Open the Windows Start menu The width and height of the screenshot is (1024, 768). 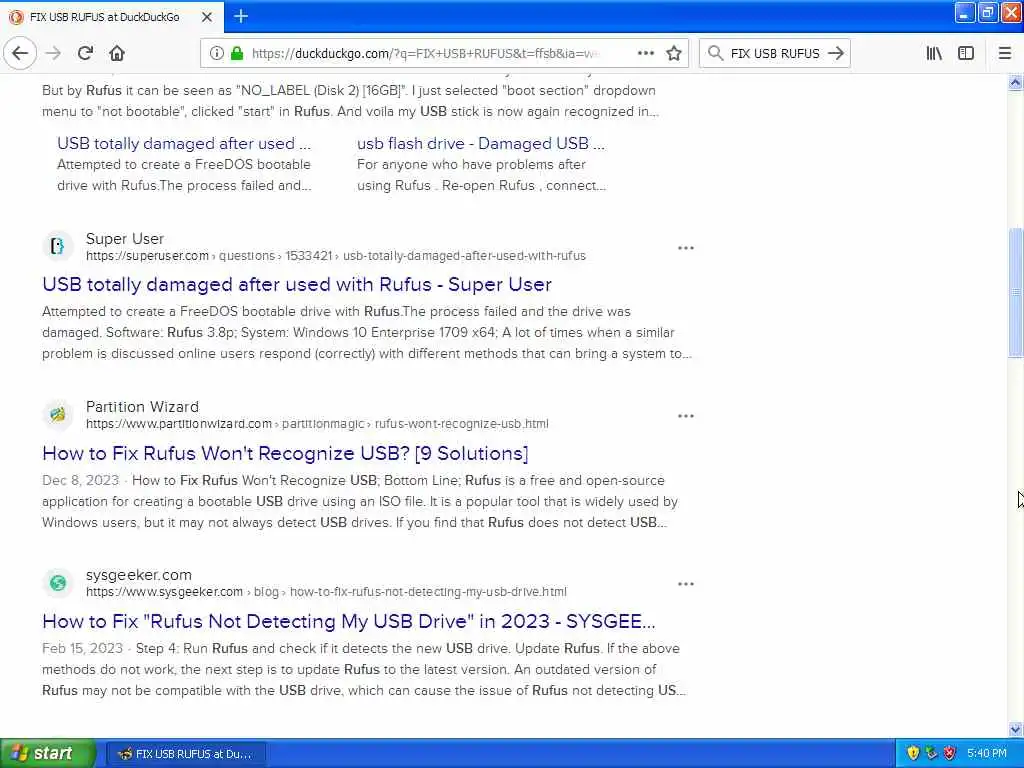pyautogui.click(x=47, y=753)
